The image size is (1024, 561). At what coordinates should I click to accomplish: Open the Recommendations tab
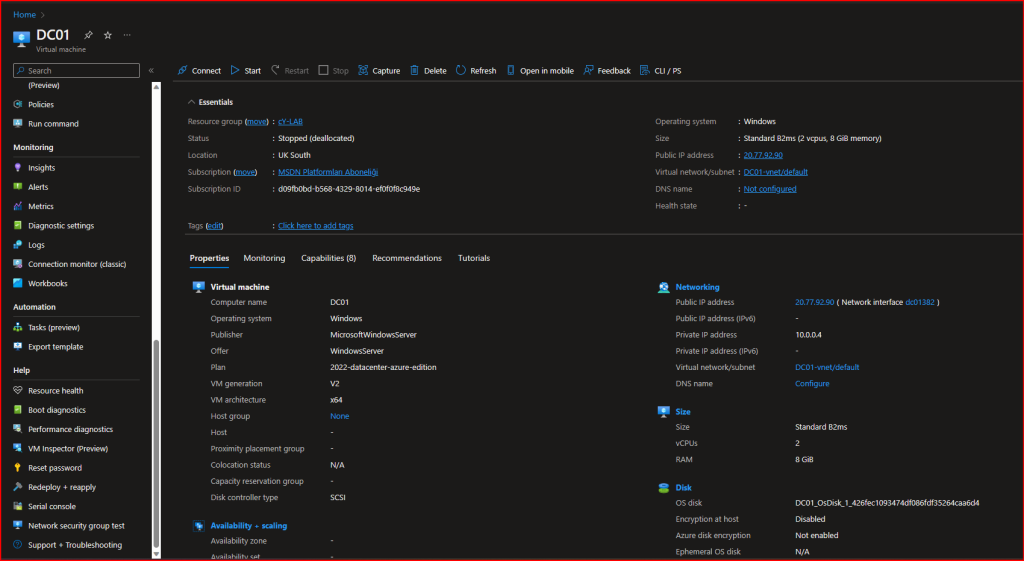click(x=406, y=258)
